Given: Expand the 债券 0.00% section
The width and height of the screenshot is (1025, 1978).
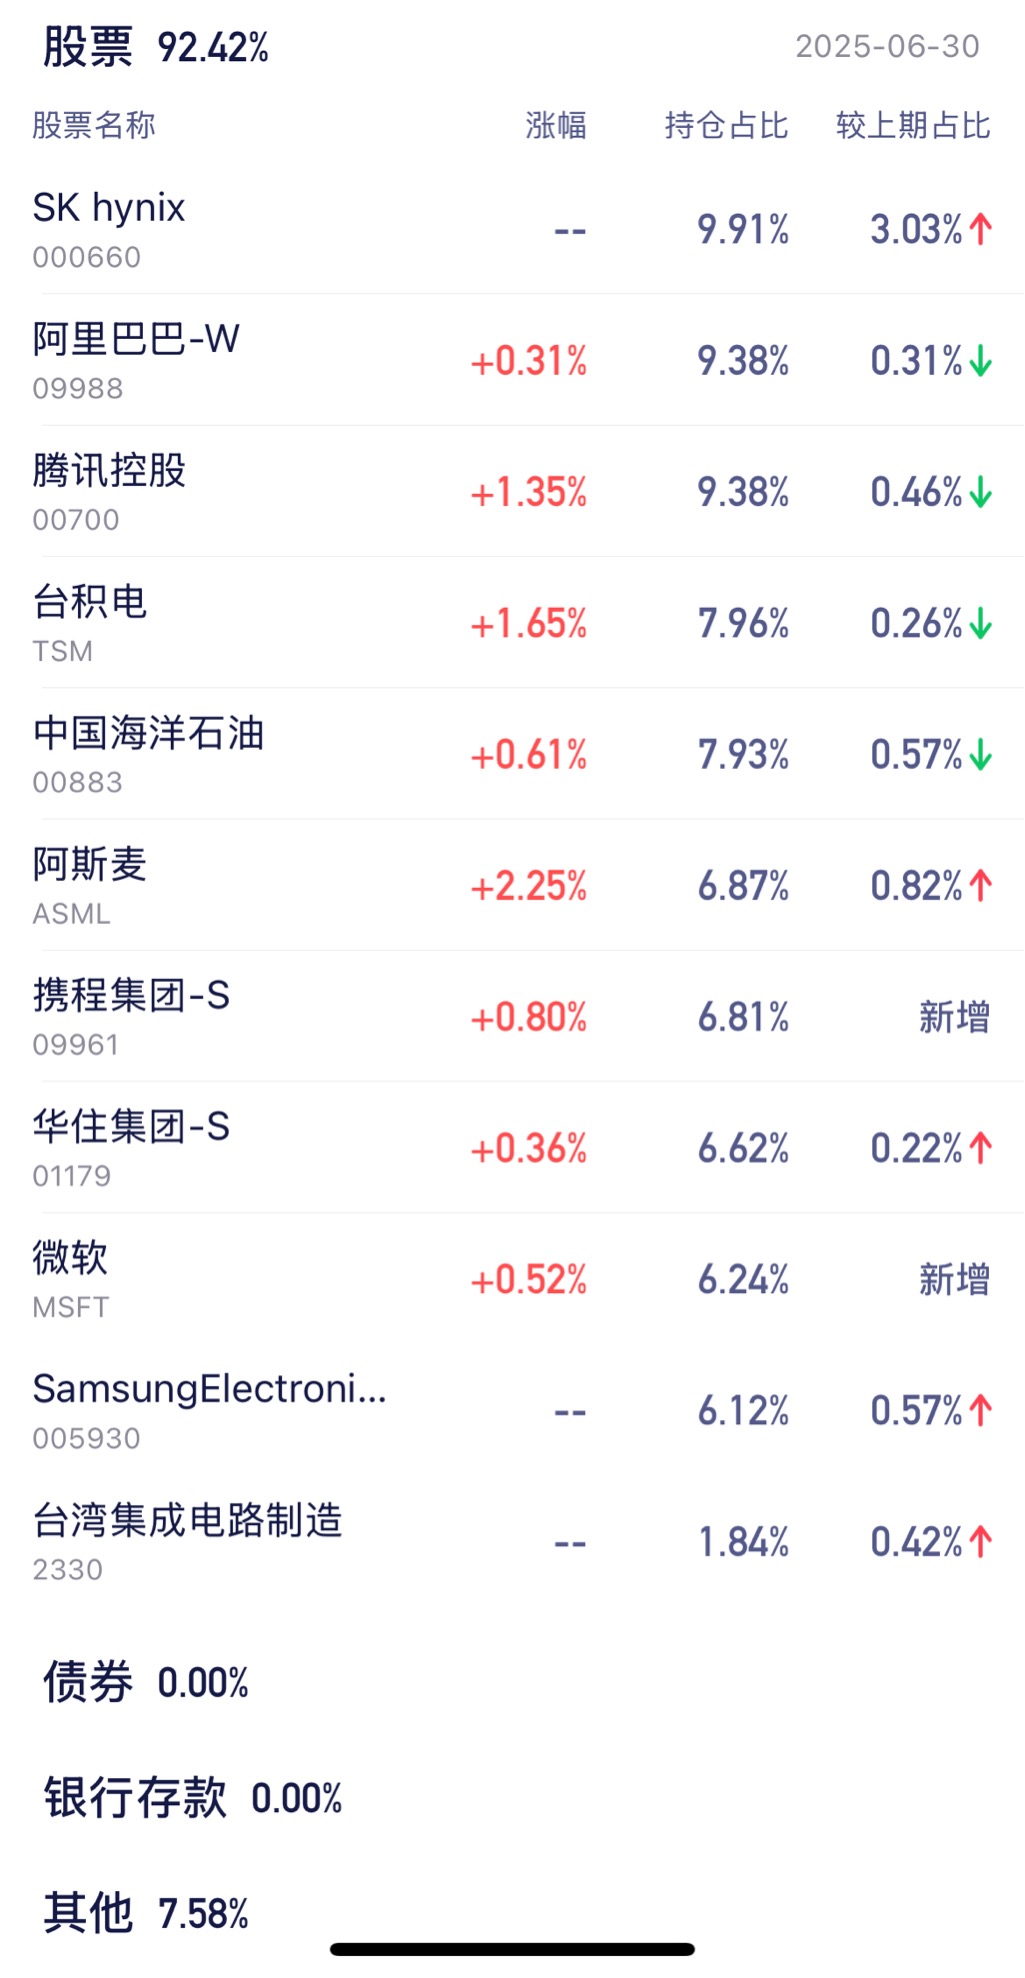Looking at the screenshot, I should pos(146,1682).
